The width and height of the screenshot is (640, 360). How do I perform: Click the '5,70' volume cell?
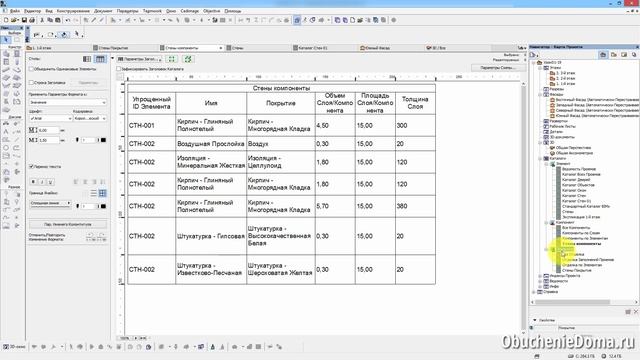pos(335,206)
